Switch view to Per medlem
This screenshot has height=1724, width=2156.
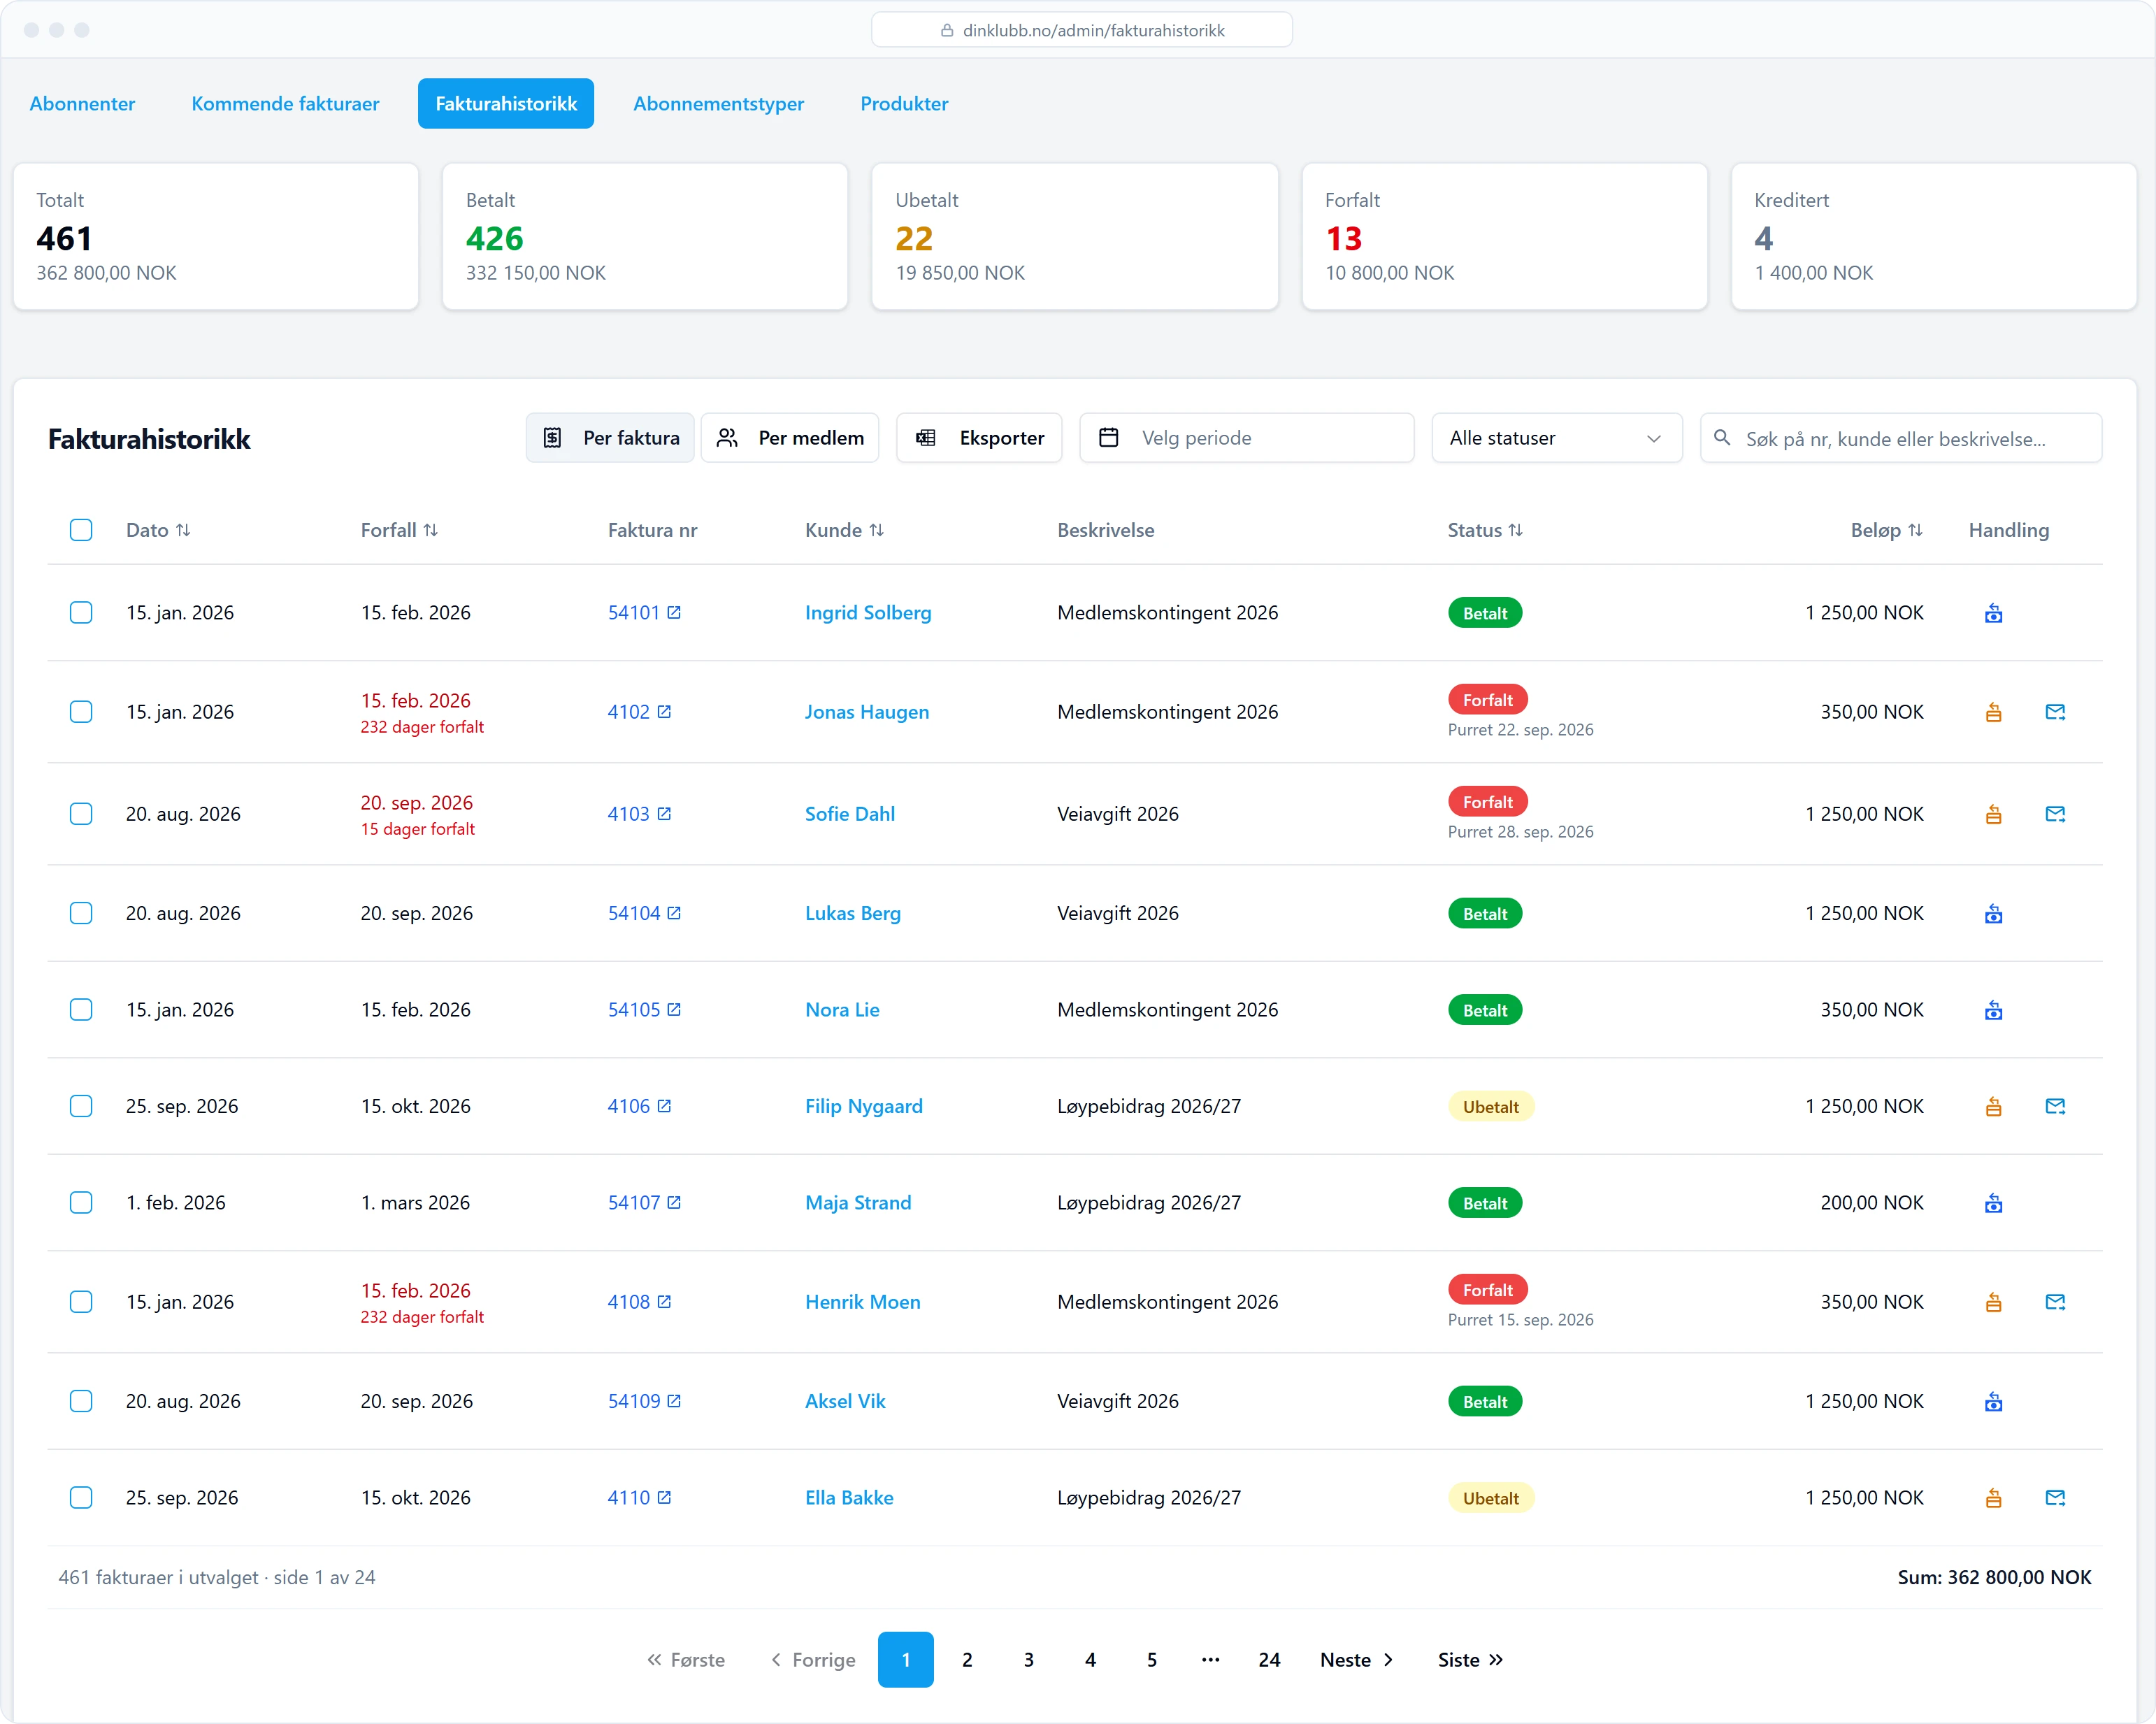point(790,438)
